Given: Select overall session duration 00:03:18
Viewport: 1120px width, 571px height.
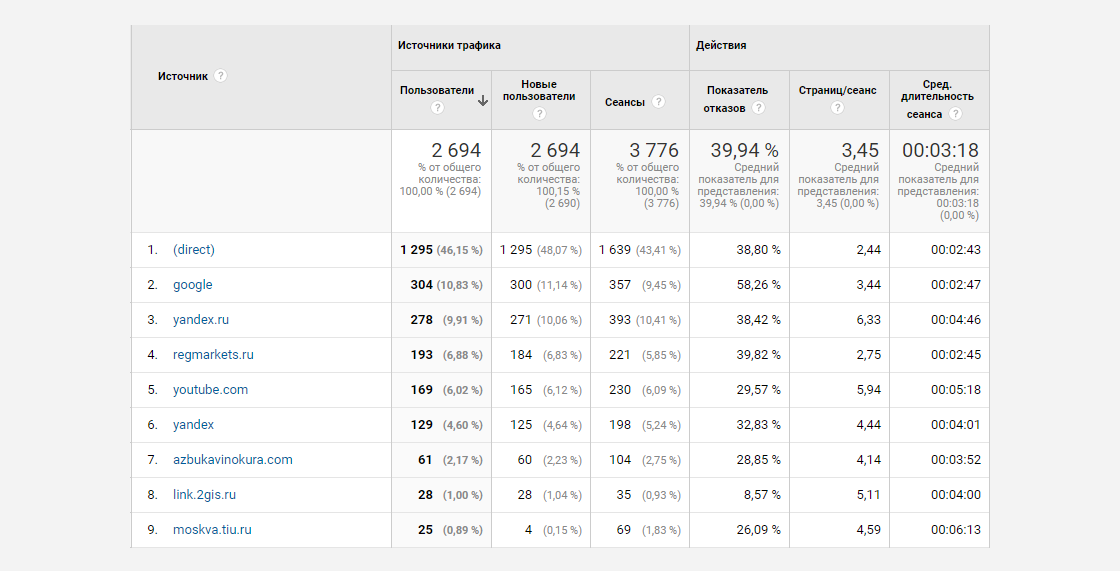Looking at the screenshot, I should click(940, 150).
